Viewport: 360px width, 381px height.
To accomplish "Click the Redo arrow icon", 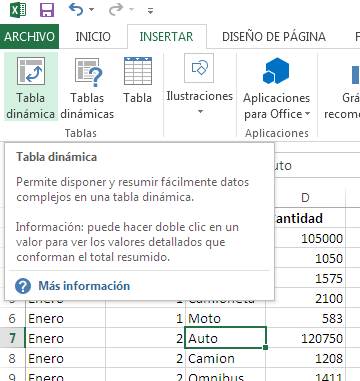I will (x=115, y=10).
